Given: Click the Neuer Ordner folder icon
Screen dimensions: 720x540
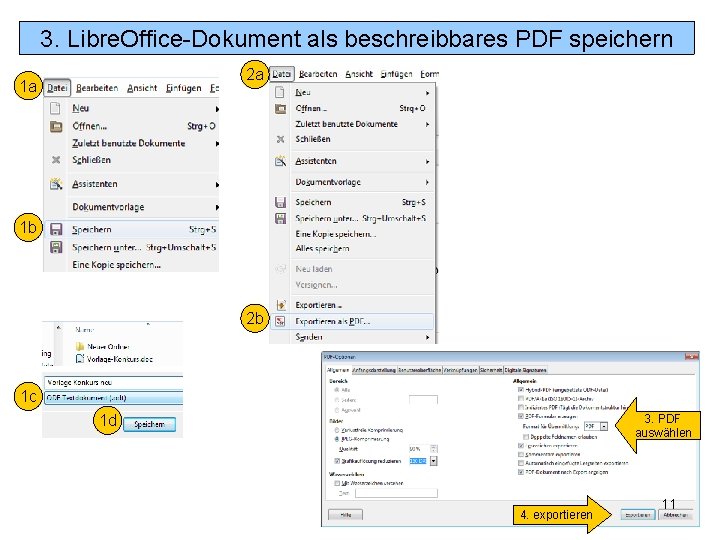Looking at the screenshot, I should click(80, 347).
